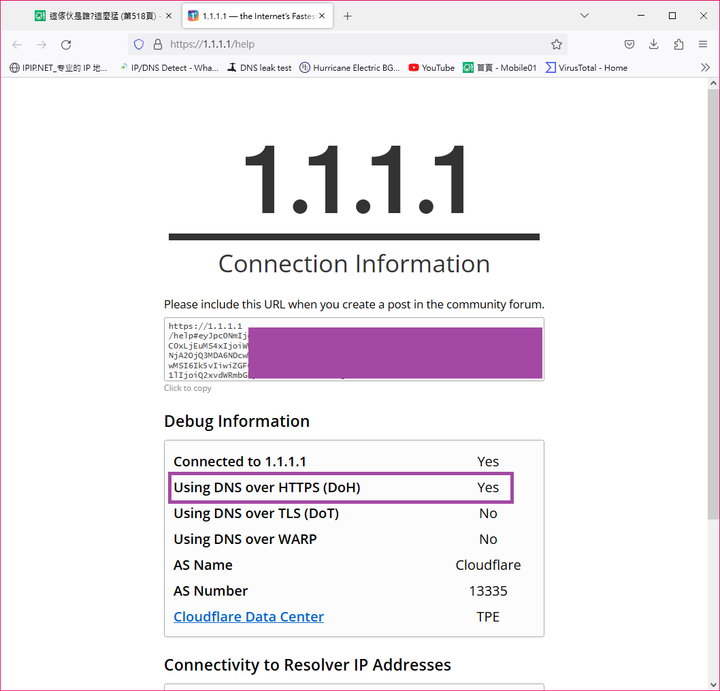
Task: Click the 'TPE' data center value
Action: 488,617
